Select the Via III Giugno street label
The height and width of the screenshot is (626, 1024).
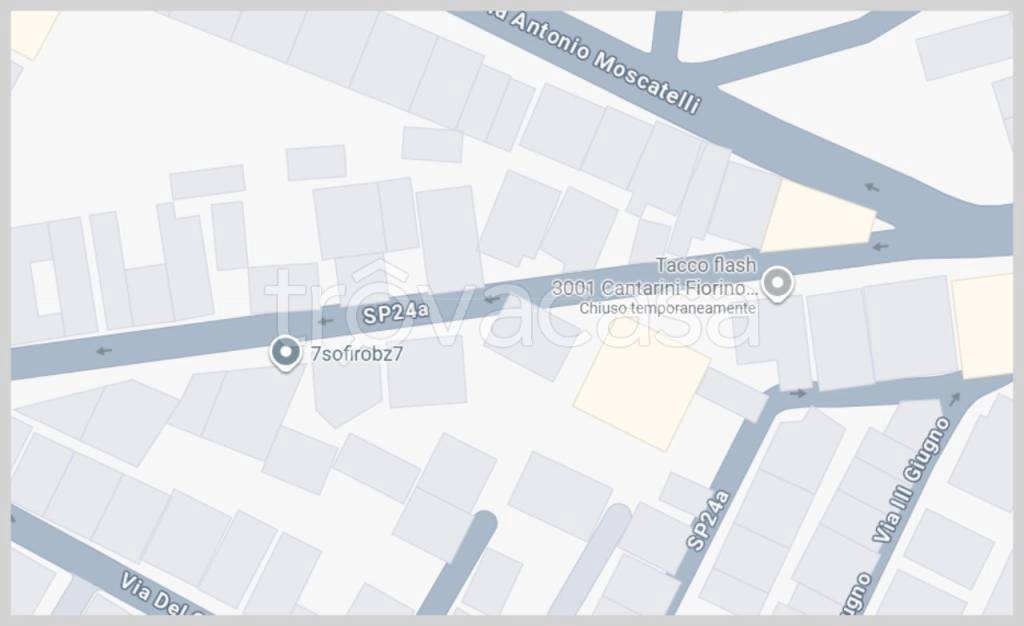tap(912, 481)
